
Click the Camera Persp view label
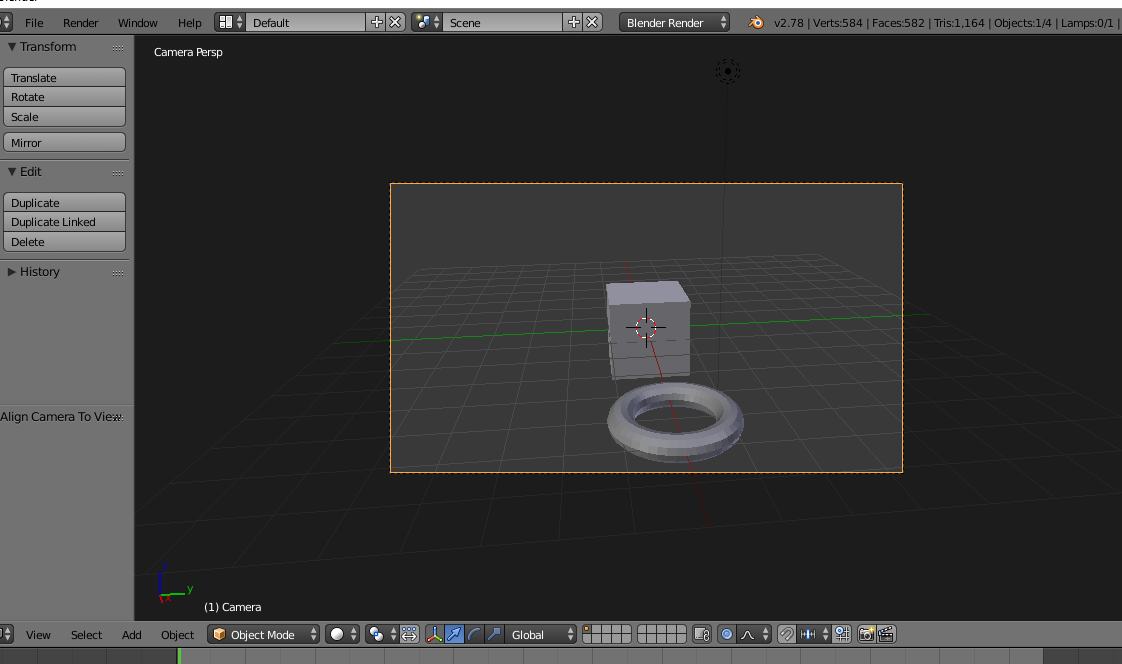(x=188, y=52)
